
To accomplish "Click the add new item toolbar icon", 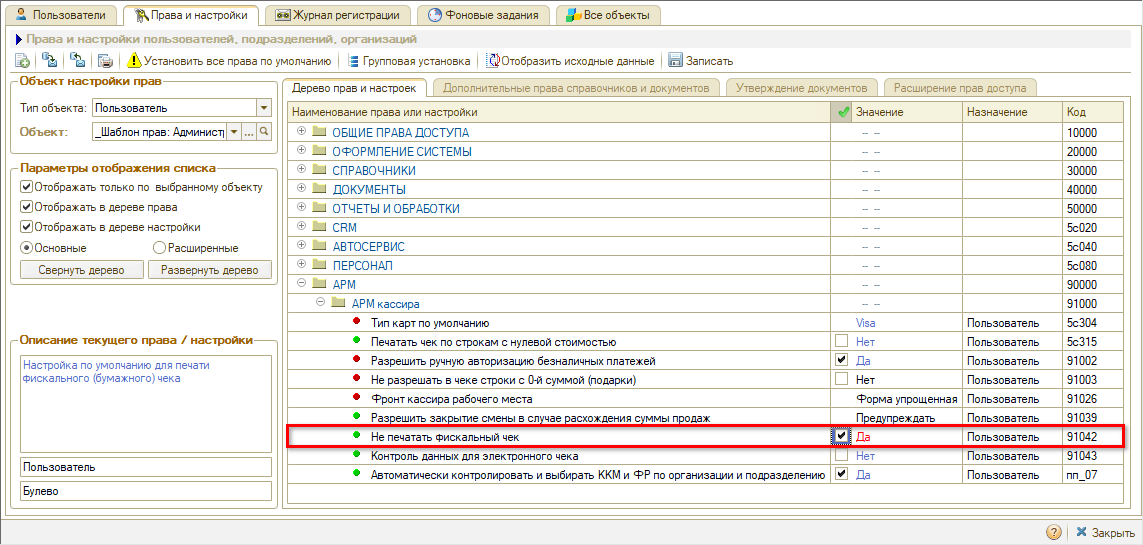I will click(x=22, y=61).
